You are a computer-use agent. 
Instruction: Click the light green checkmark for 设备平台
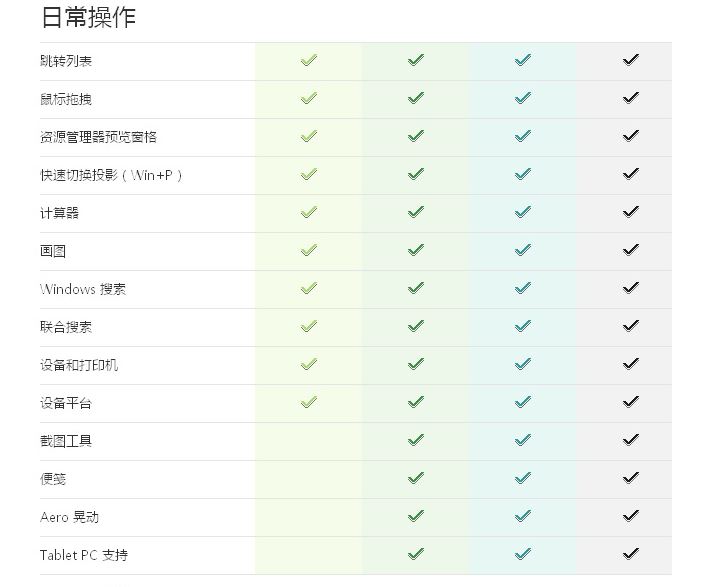(x=309, y=402)
